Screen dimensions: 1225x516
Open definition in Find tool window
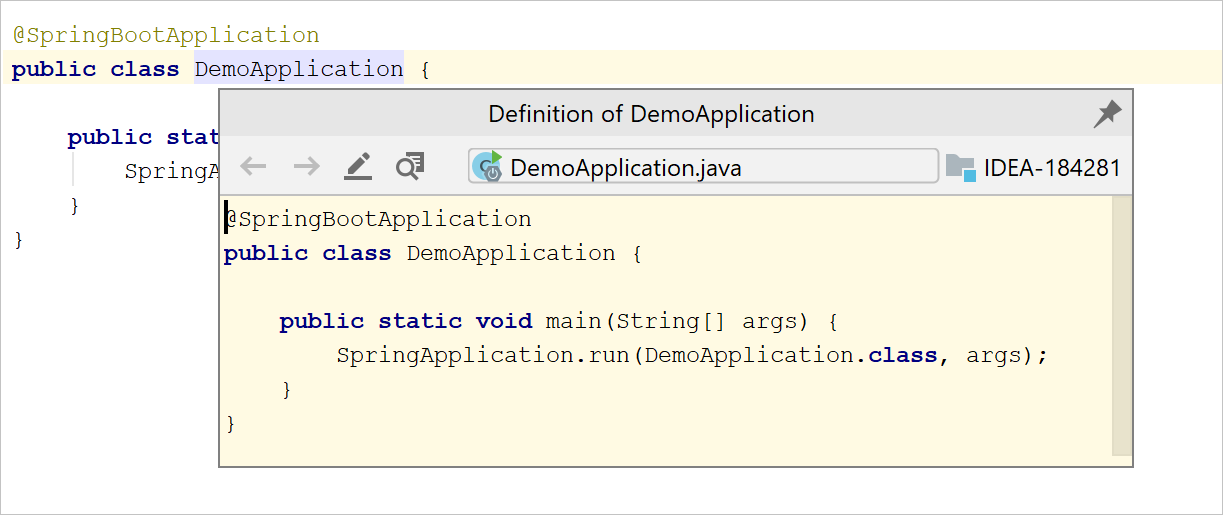pyautogui.click(x=410, y=166)
